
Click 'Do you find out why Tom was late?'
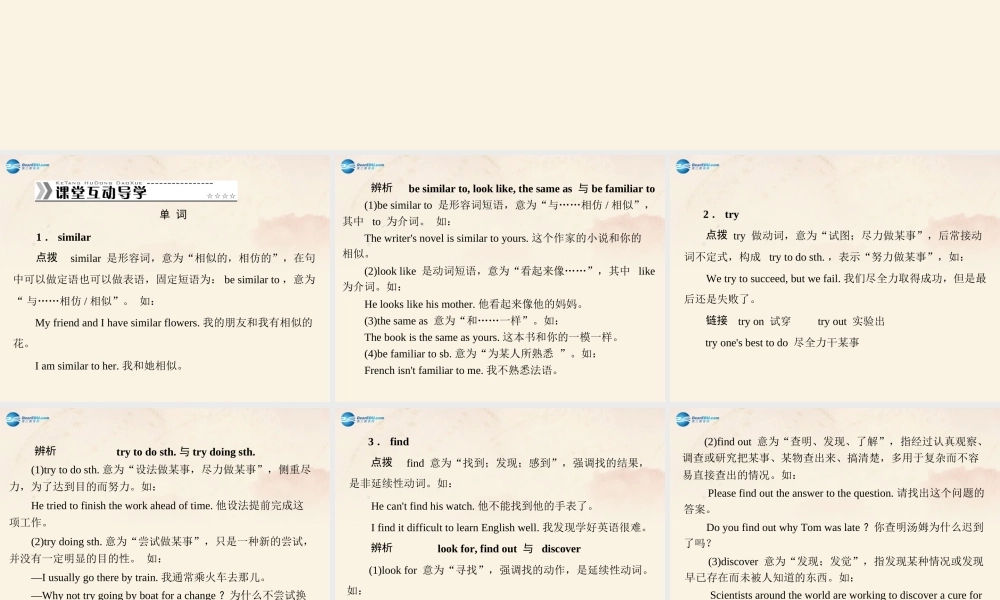[x=788, y=528]
